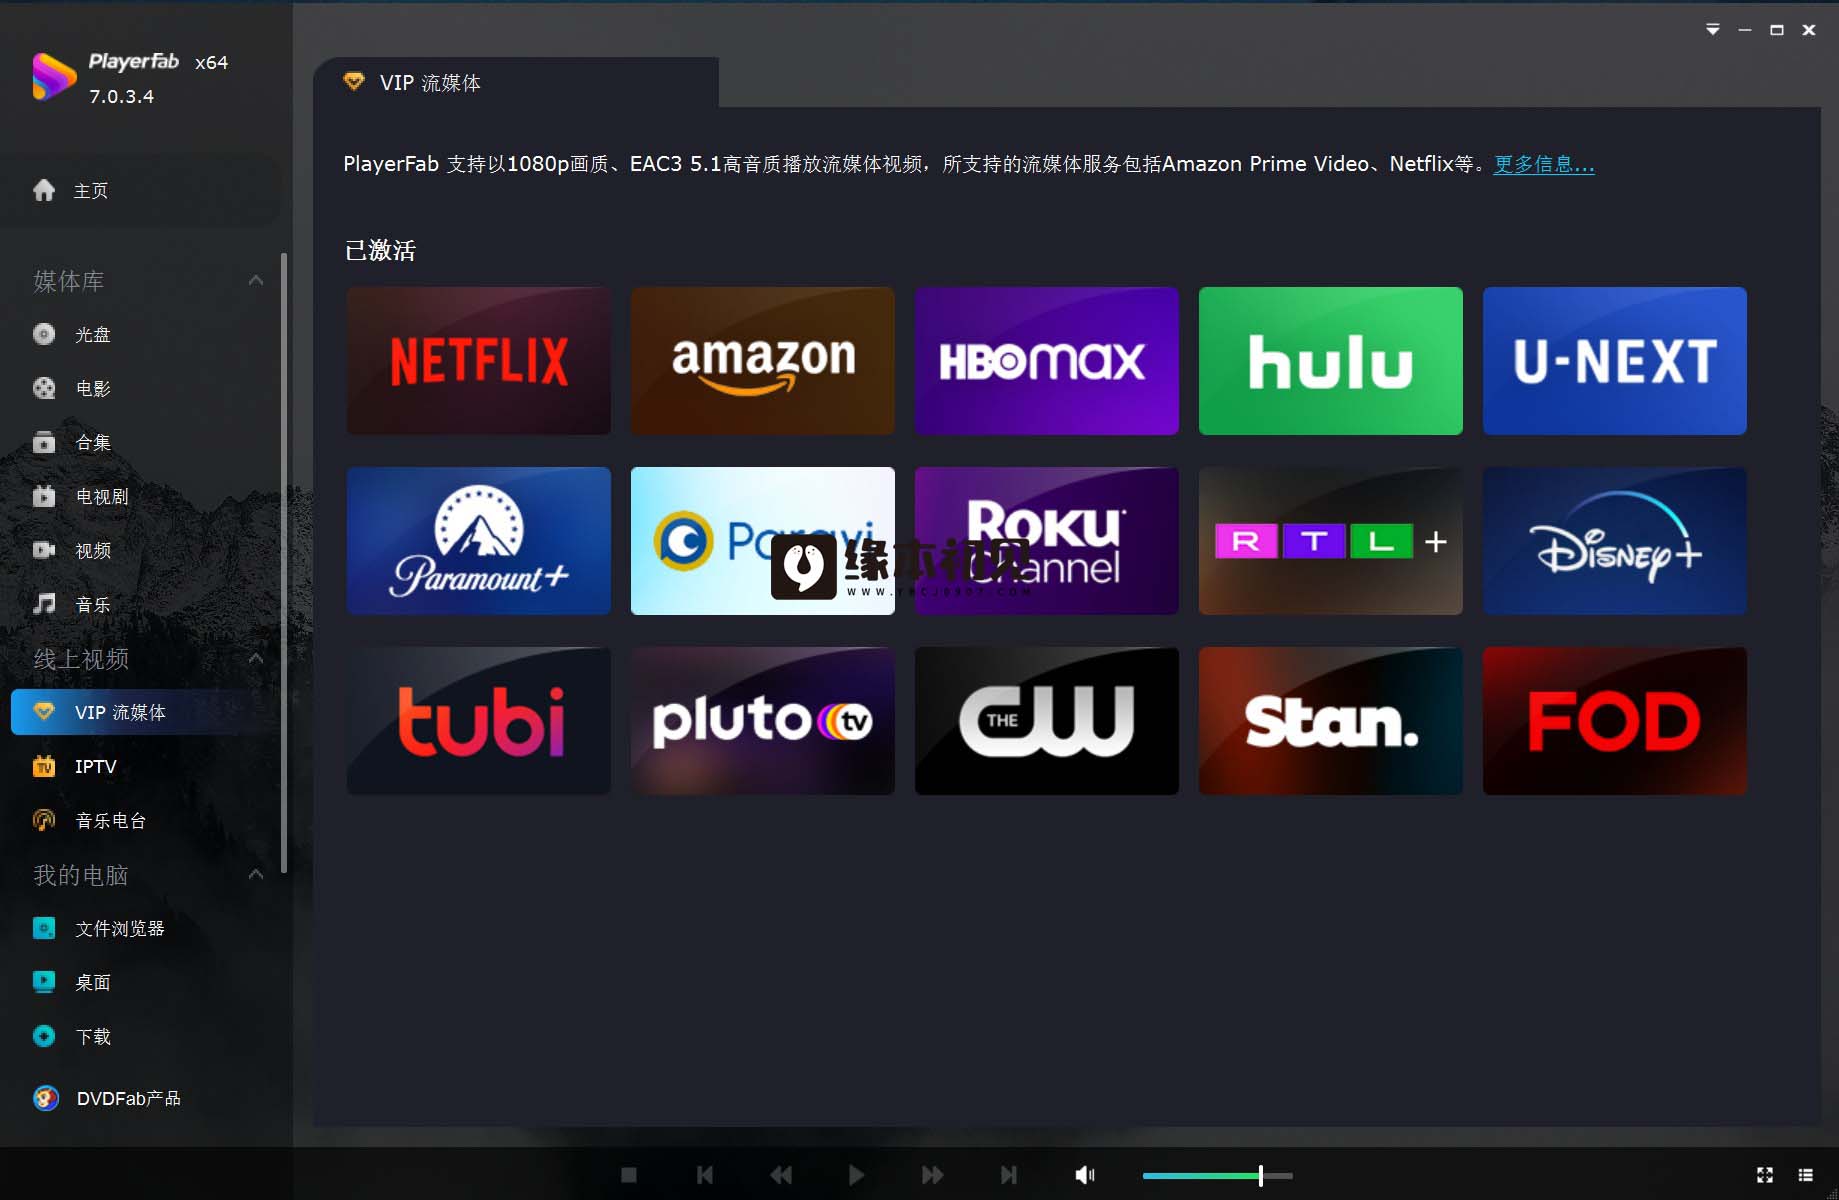Toggle fullscreen mode
Image resolution: width=1839 pixels, height=1200 pixels.
pos(1765,1175)
